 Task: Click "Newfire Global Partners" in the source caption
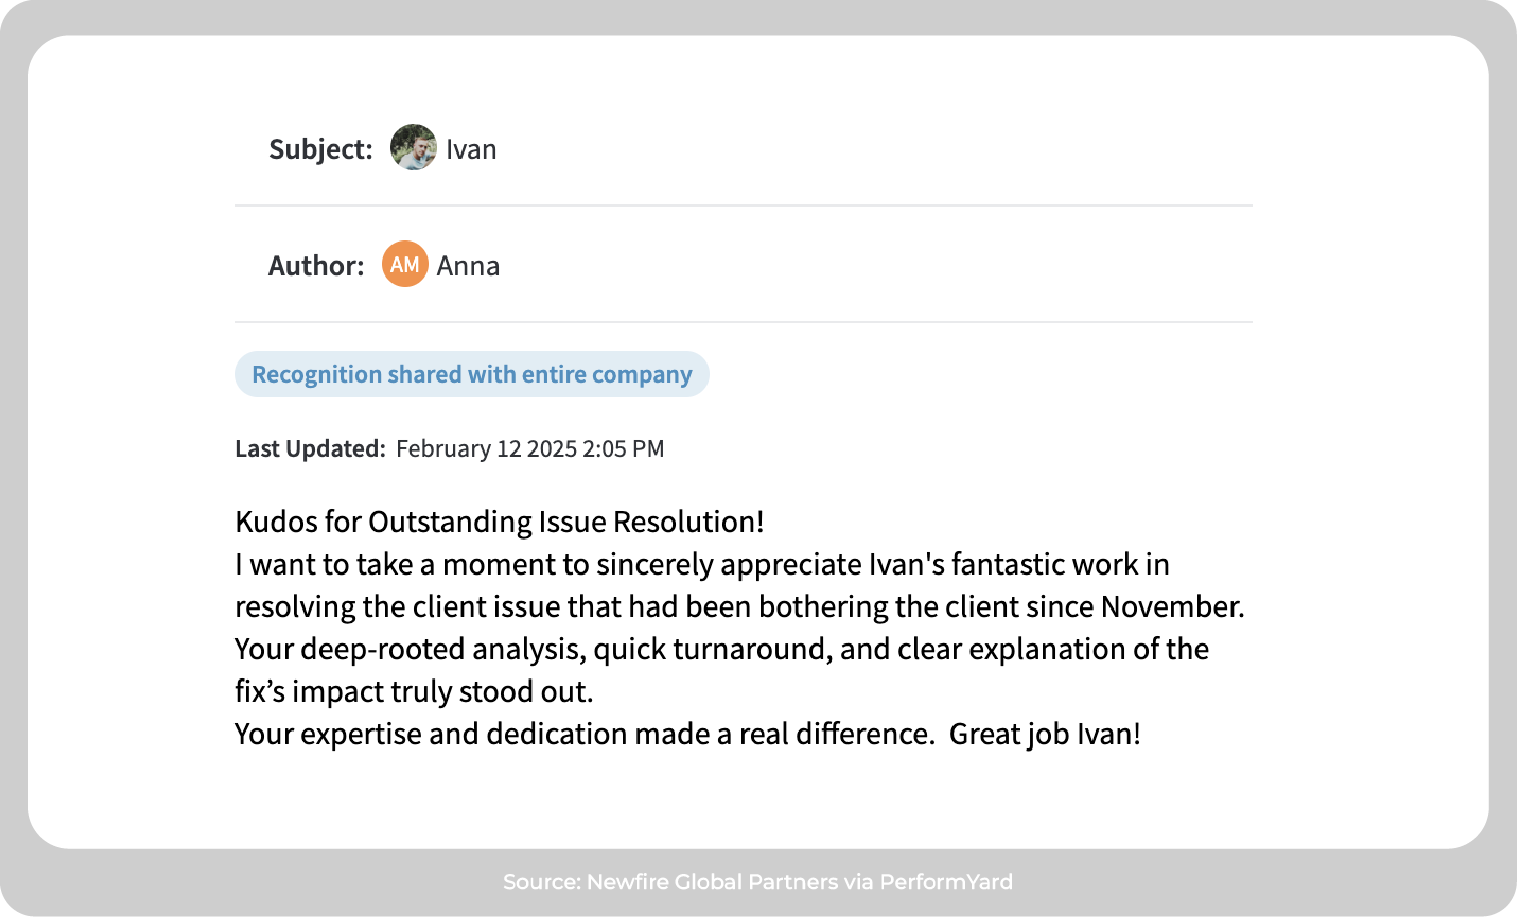point(712,882)
